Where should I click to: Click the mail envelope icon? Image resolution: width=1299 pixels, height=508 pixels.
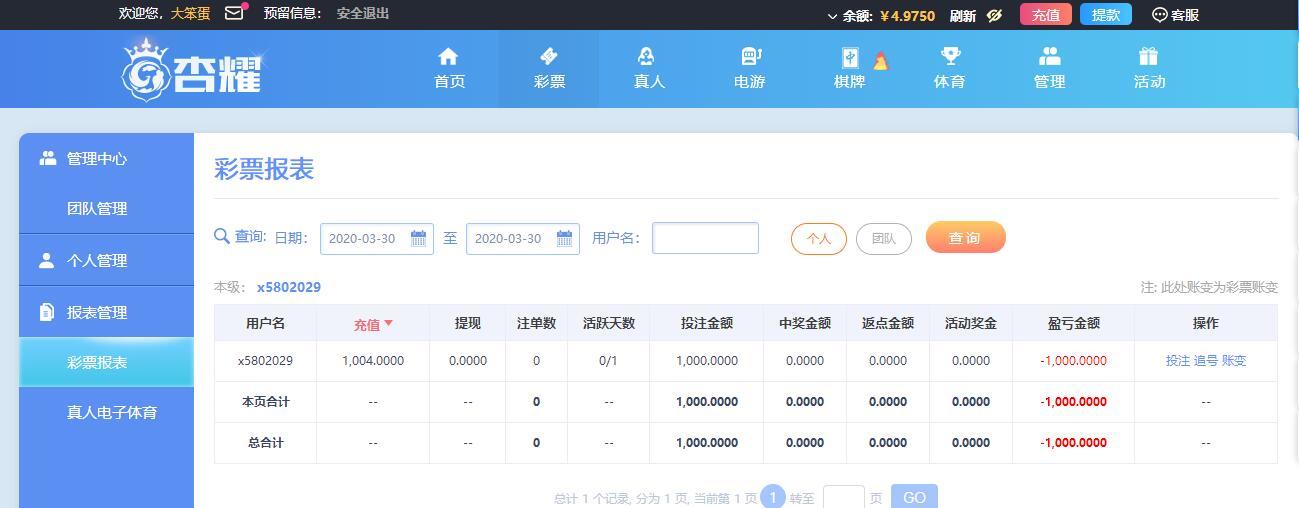(x=234, y=14)
